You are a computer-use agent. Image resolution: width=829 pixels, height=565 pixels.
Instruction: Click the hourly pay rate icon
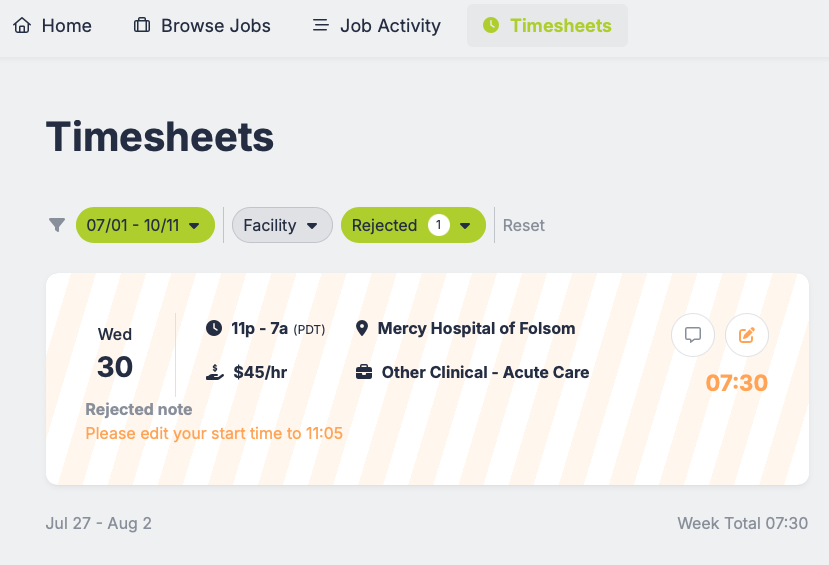coord(214,372)
